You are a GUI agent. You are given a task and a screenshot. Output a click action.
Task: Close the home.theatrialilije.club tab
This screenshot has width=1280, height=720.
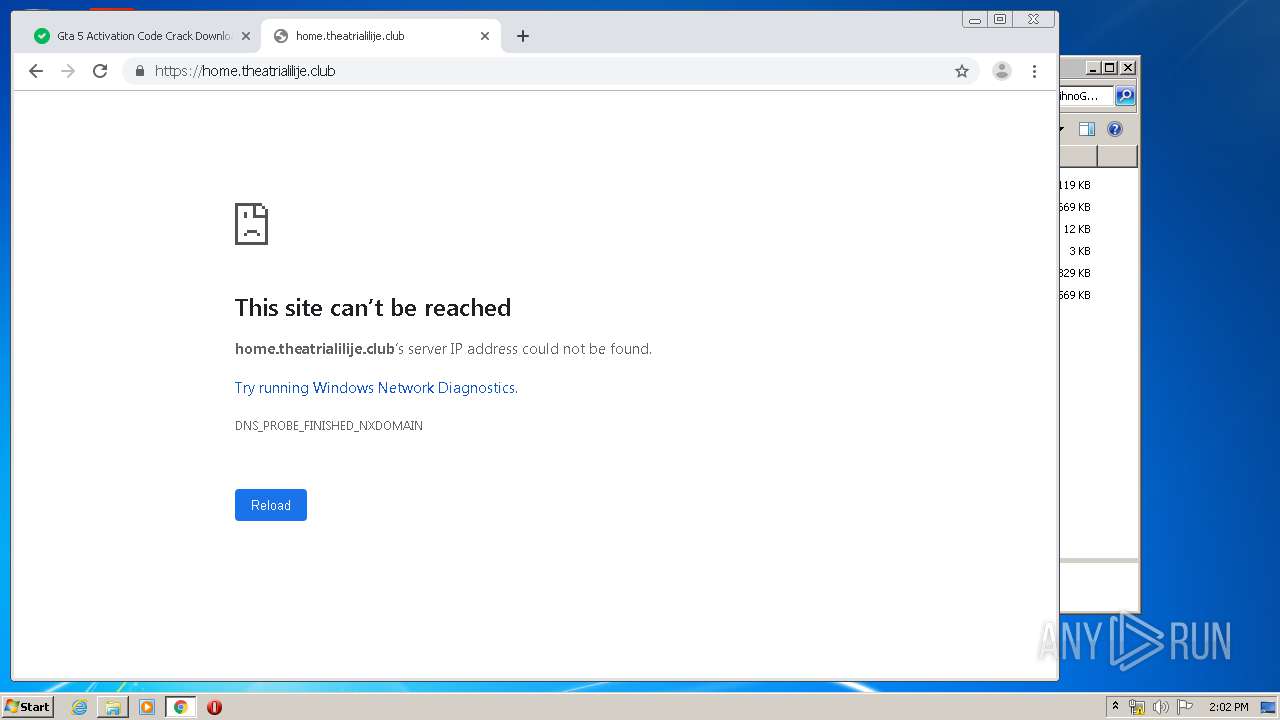pyautogui.click(x=485, y=36)
